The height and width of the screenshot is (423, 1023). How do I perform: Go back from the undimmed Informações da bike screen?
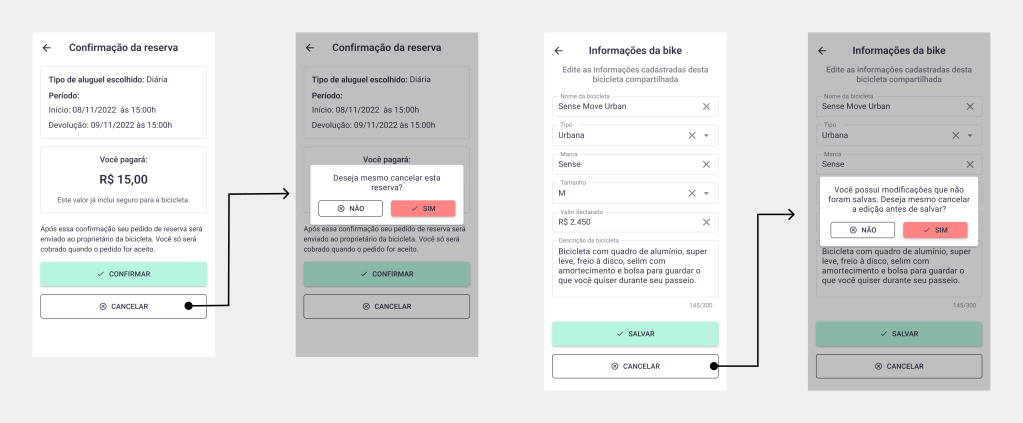pyautogui.click(x=558, y=50)
